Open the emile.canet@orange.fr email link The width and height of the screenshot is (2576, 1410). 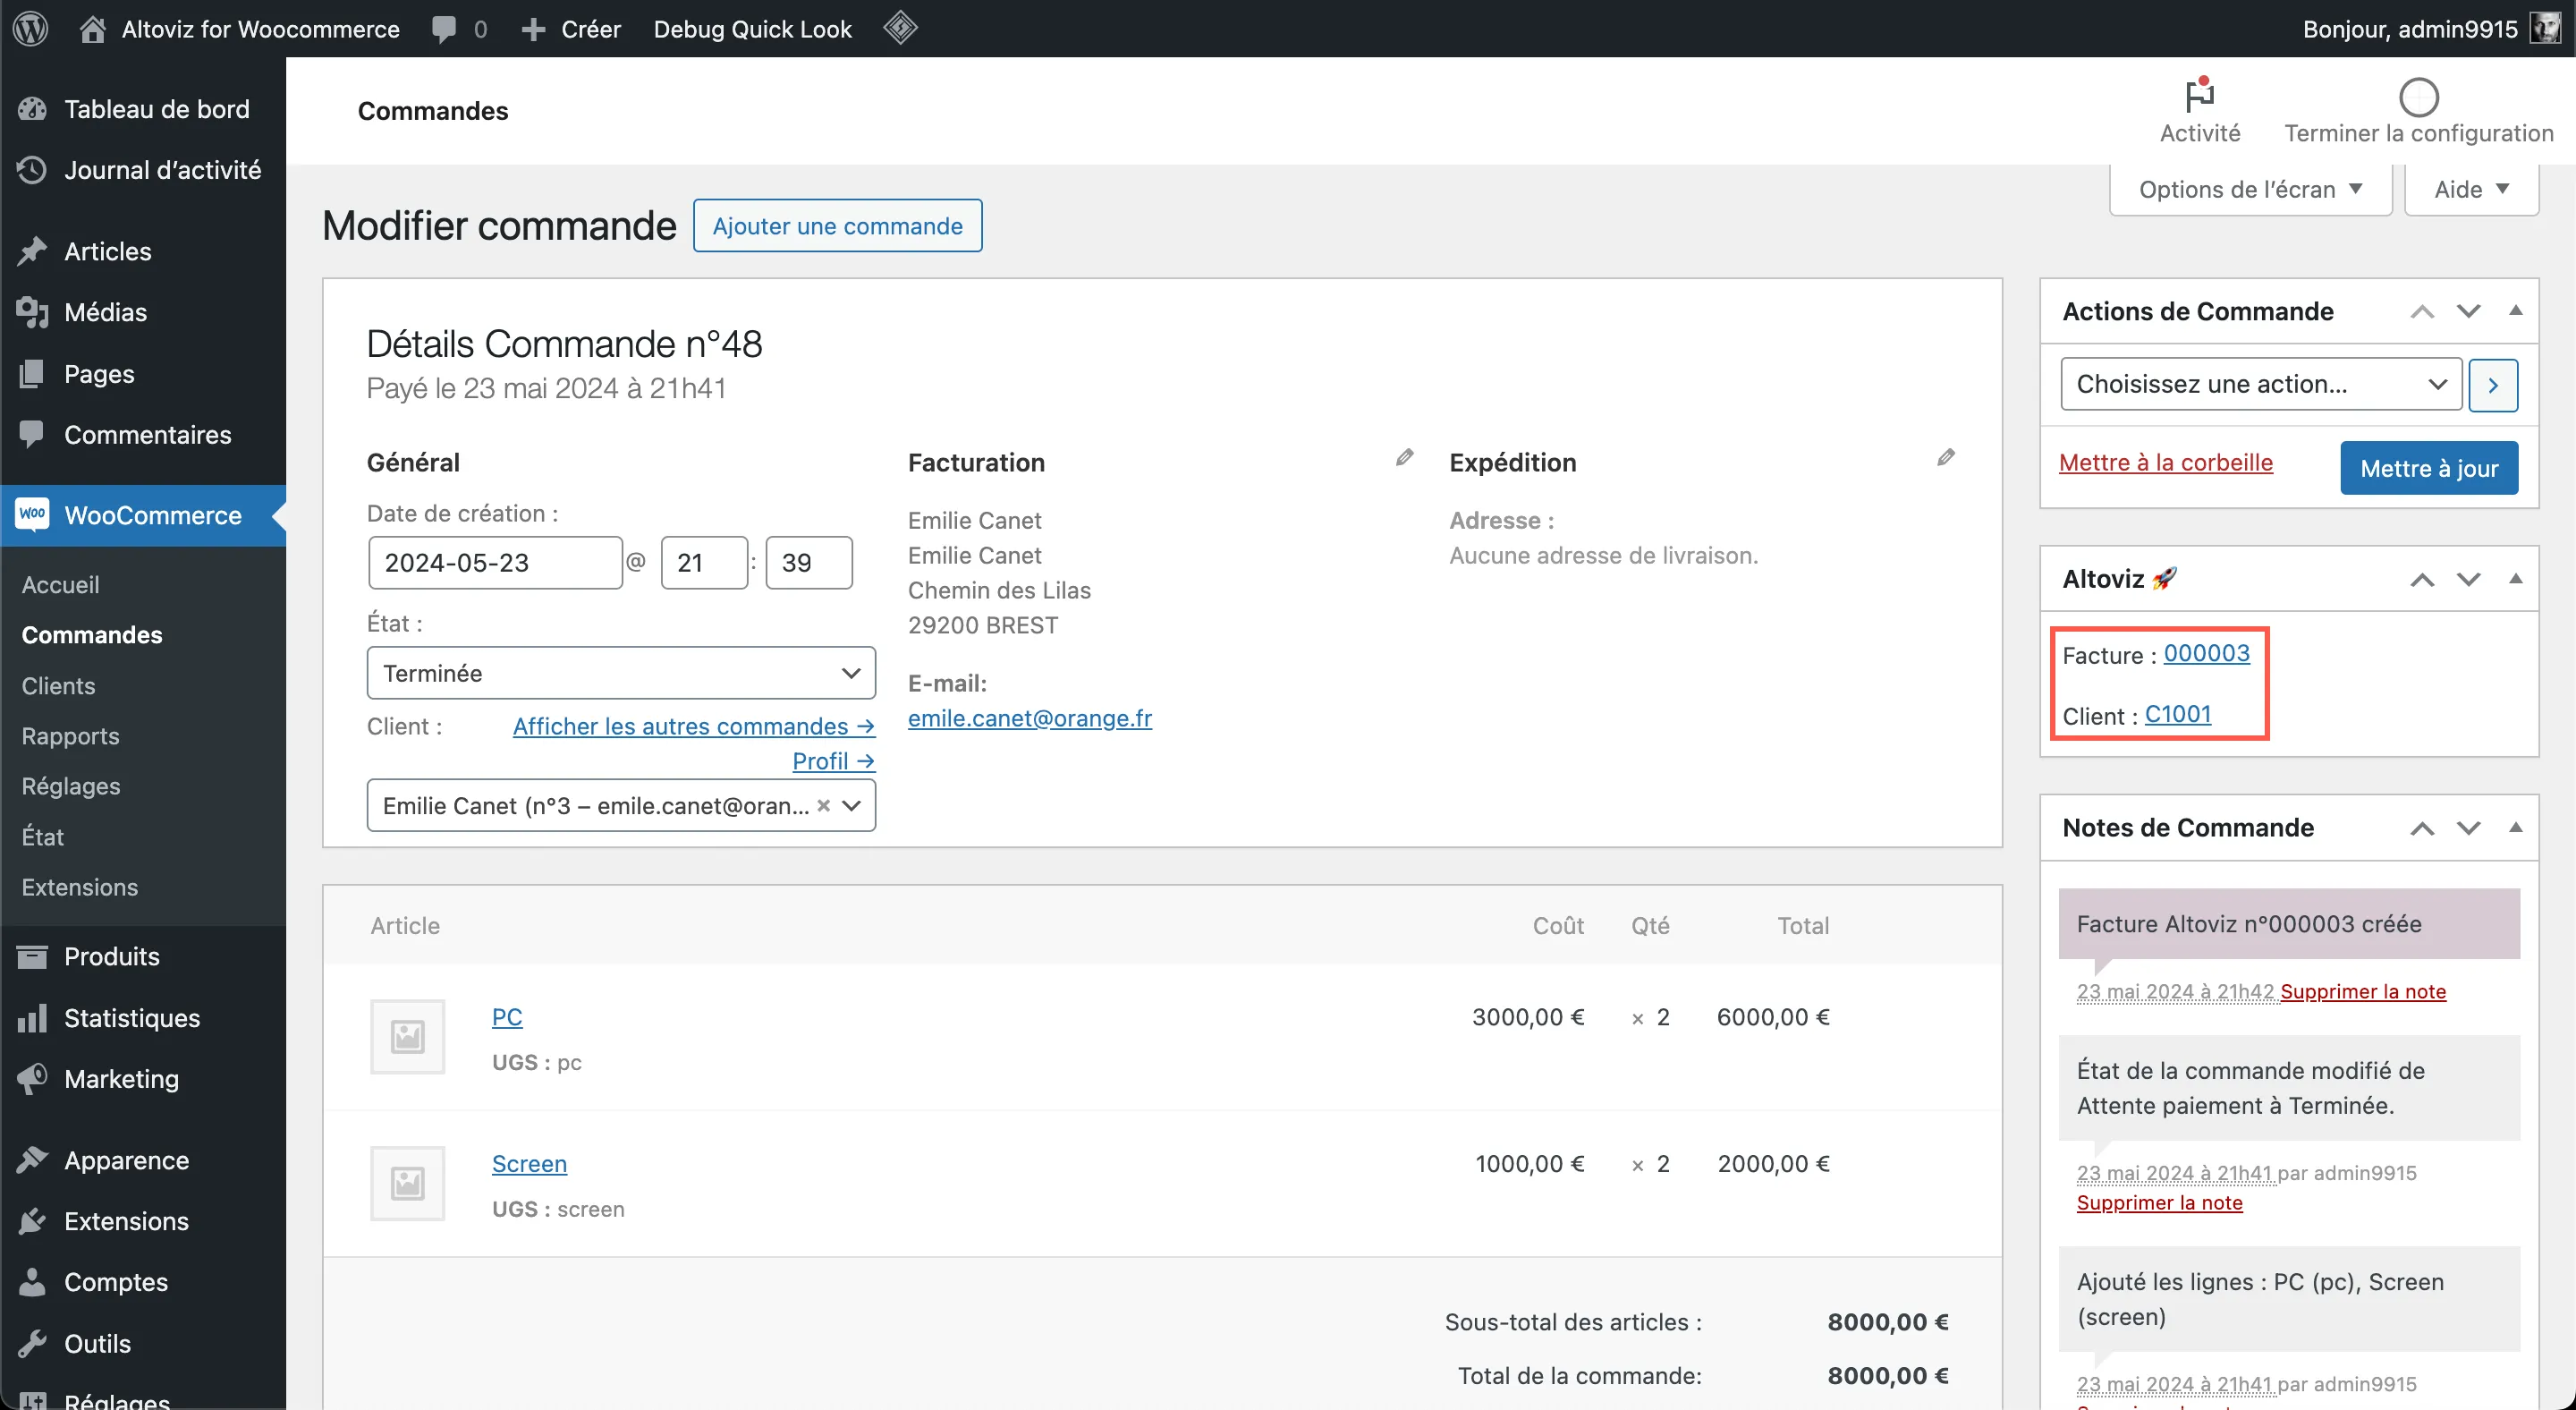(x=1030, y=718)
